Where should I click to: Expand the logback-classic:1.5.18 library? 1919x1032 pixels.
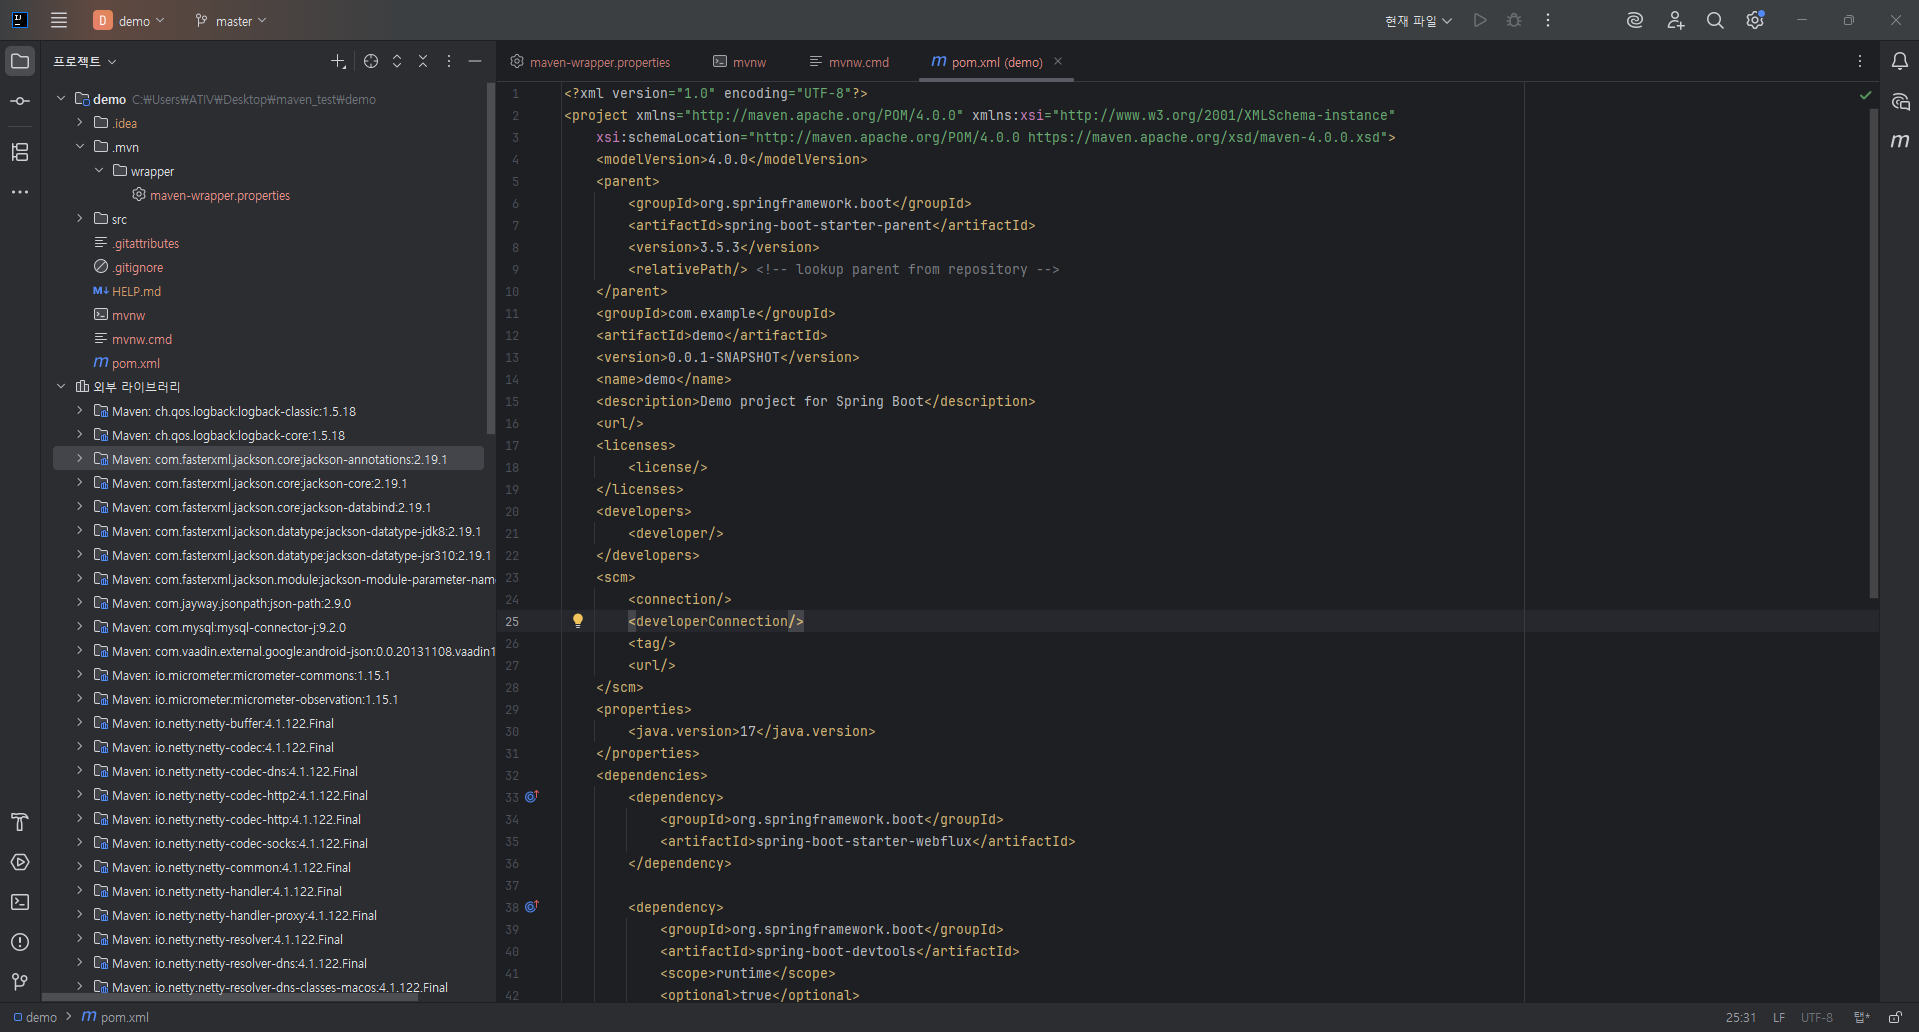tap(80, 411)
